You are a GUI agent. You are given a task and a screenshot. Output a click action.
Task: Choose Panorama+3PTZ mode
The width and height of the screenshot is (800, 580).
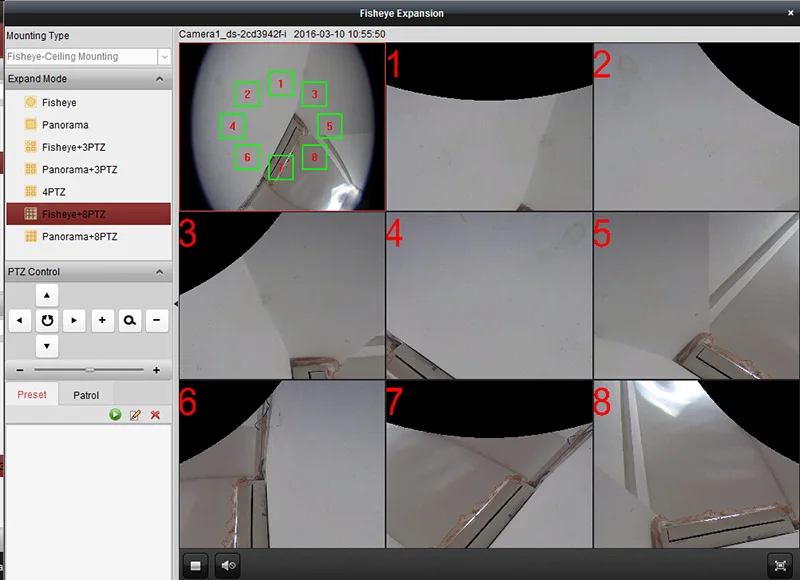pos(88,169)
